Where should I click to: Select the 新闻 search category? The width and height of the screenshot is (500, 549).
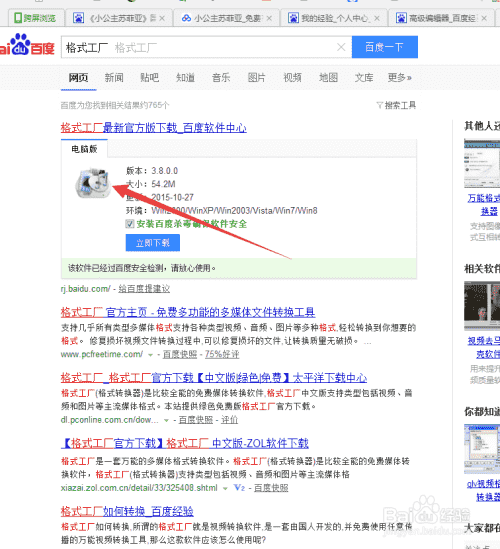click(114, 77)
